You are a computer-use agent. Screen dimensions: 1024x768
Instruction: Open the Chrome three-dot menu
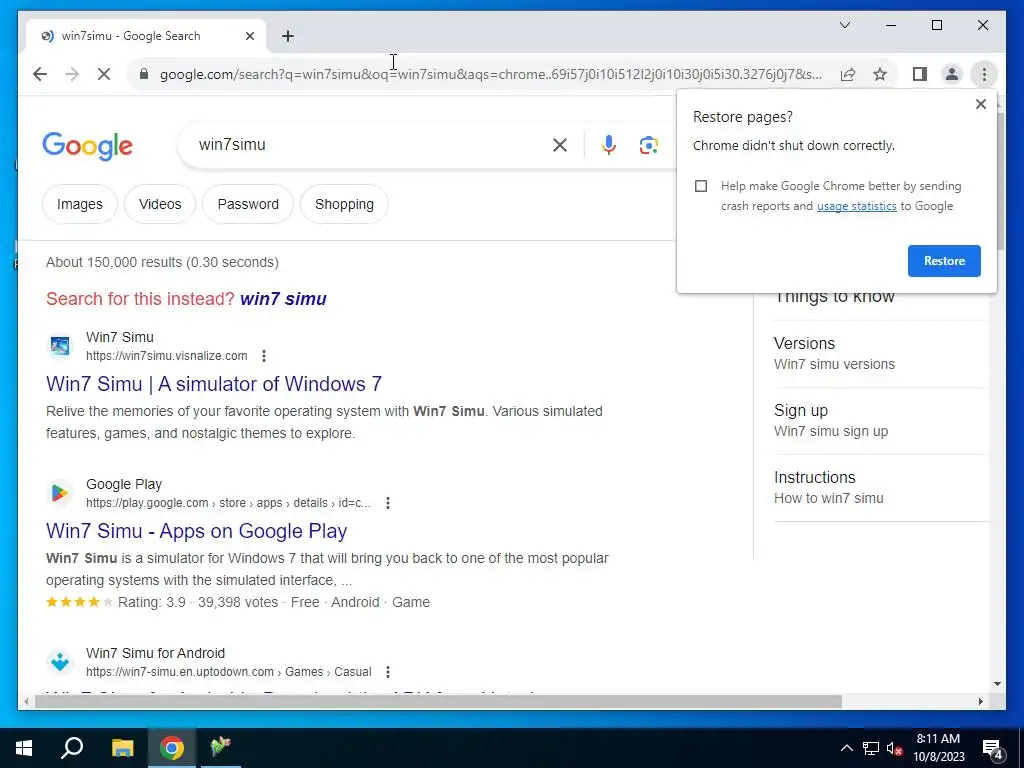click(x=984, y=74)
